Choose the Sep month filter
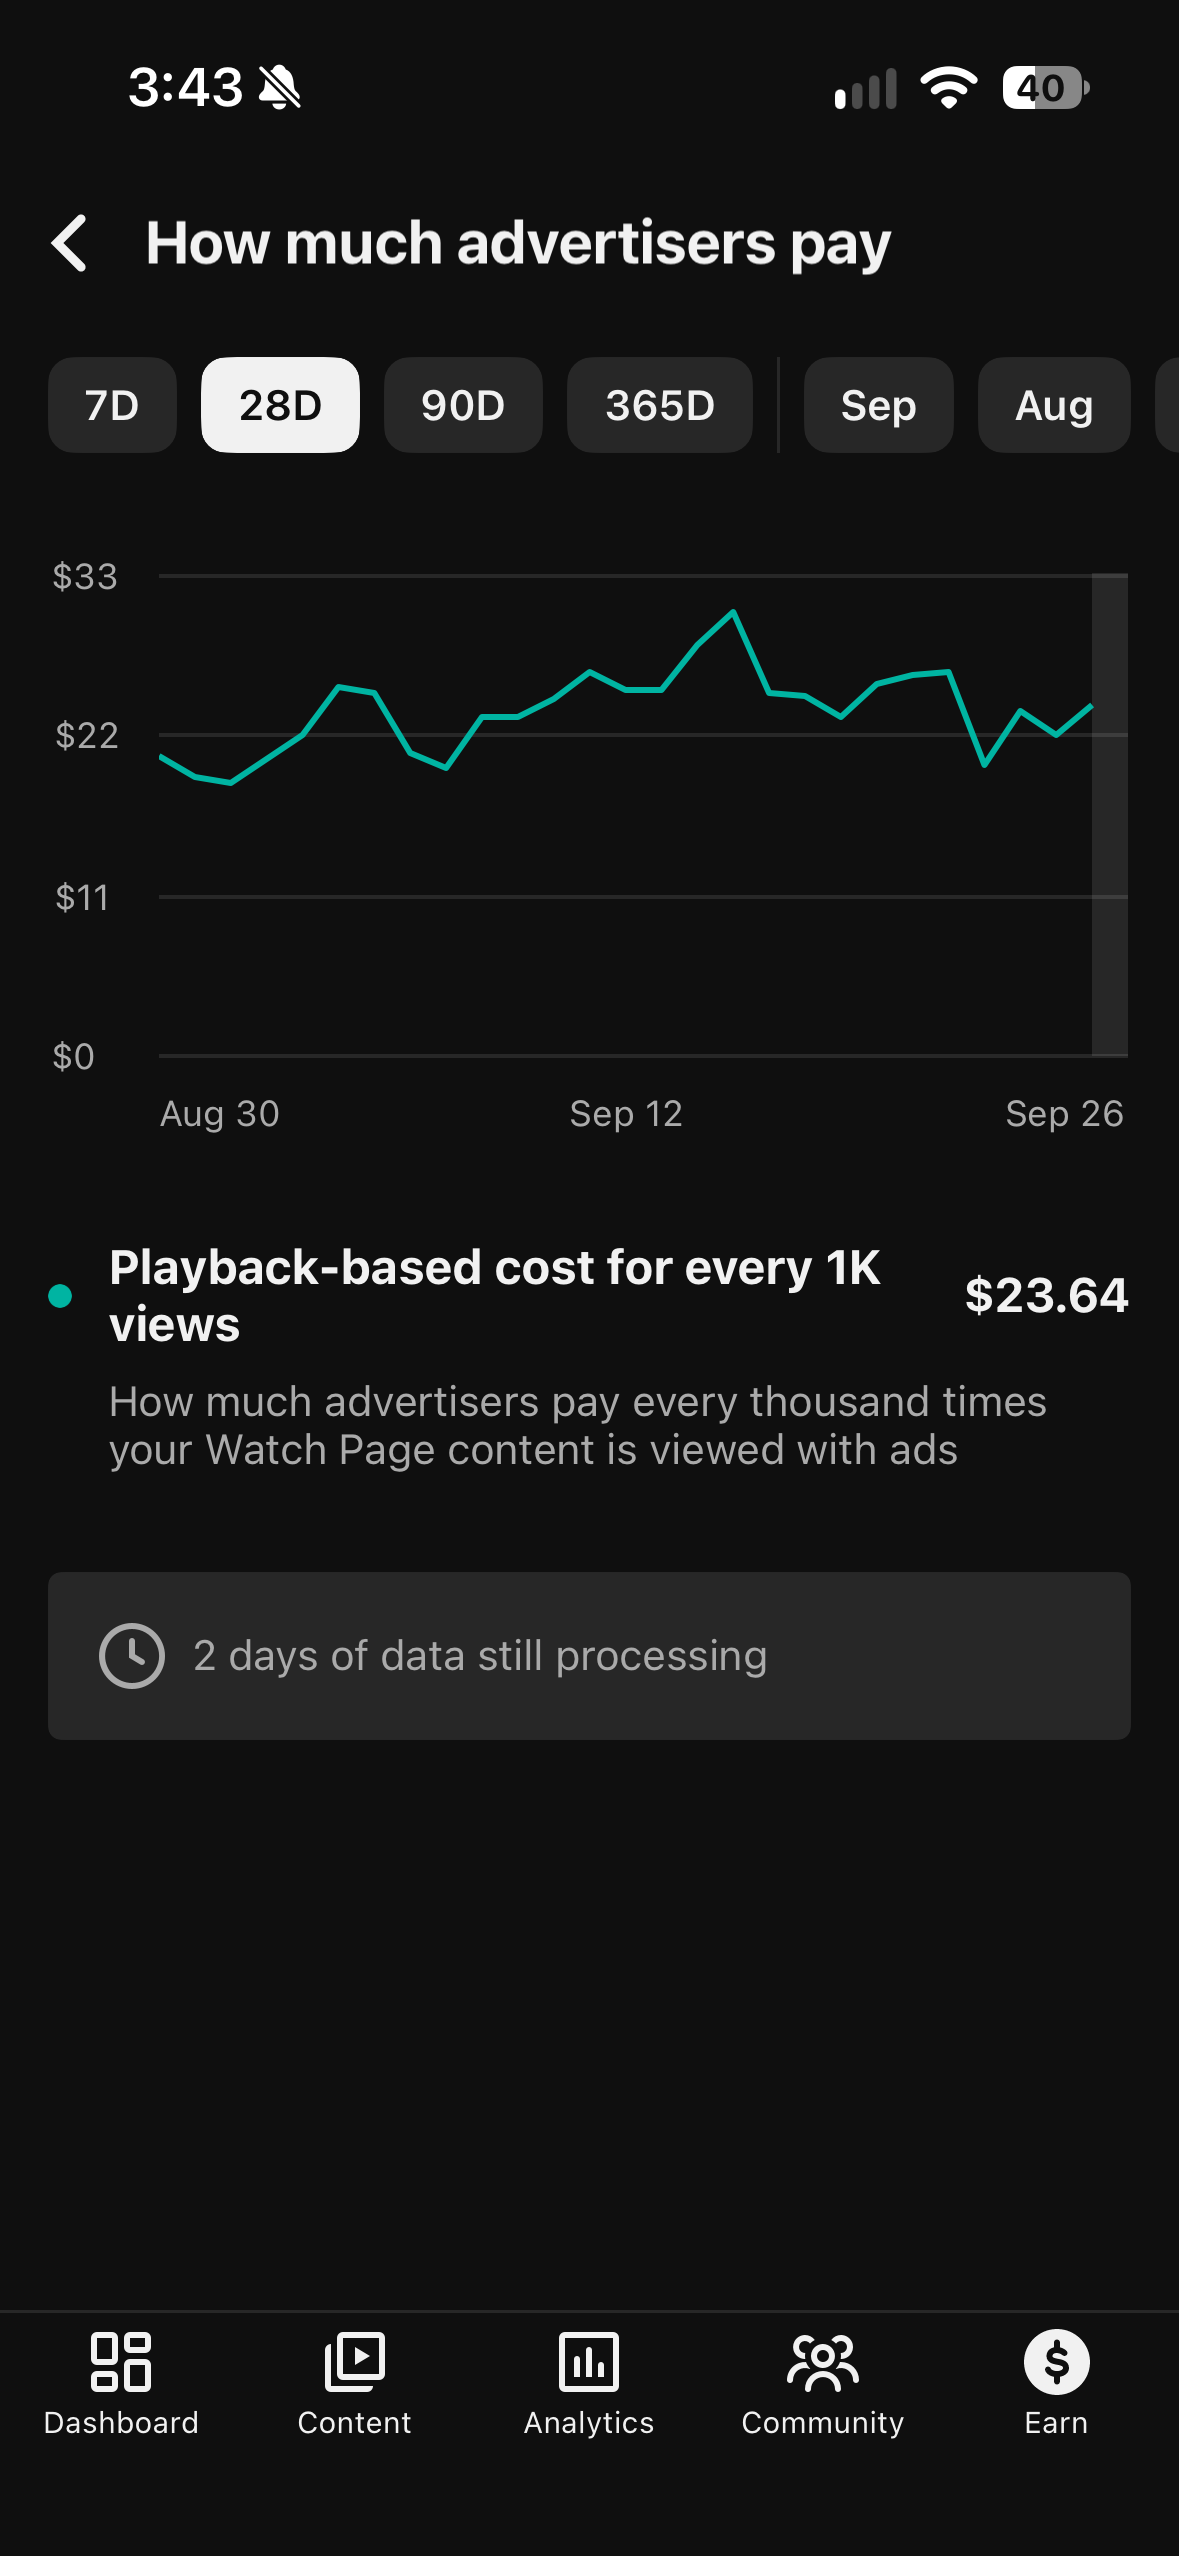Viewport: 1179px width, 2556px height. tap(879, 405)
